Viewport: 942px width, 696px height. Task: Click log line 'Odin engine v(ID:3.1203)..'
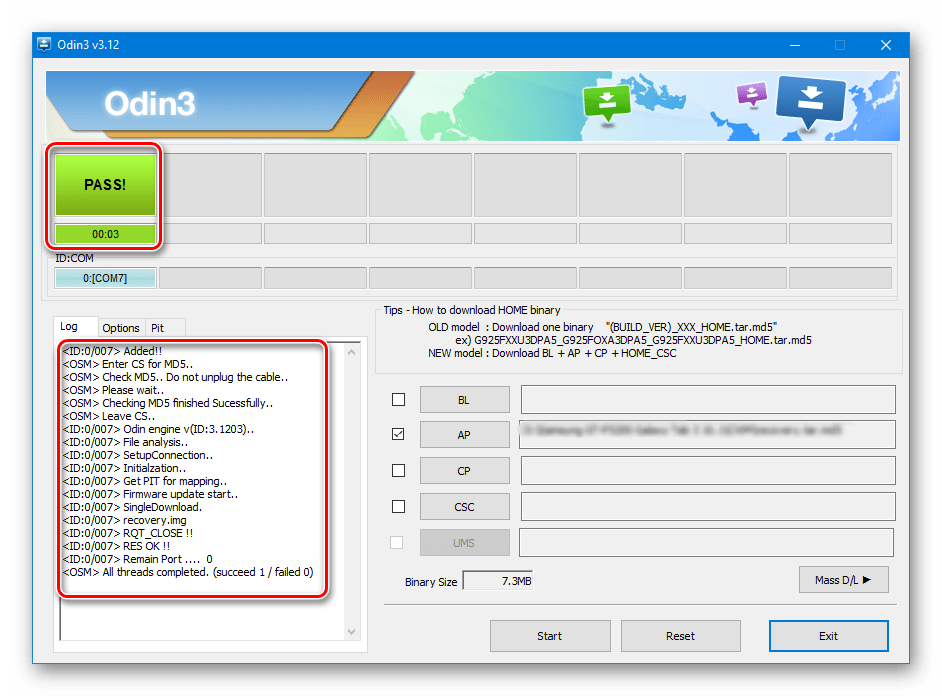tap(159, 429)
